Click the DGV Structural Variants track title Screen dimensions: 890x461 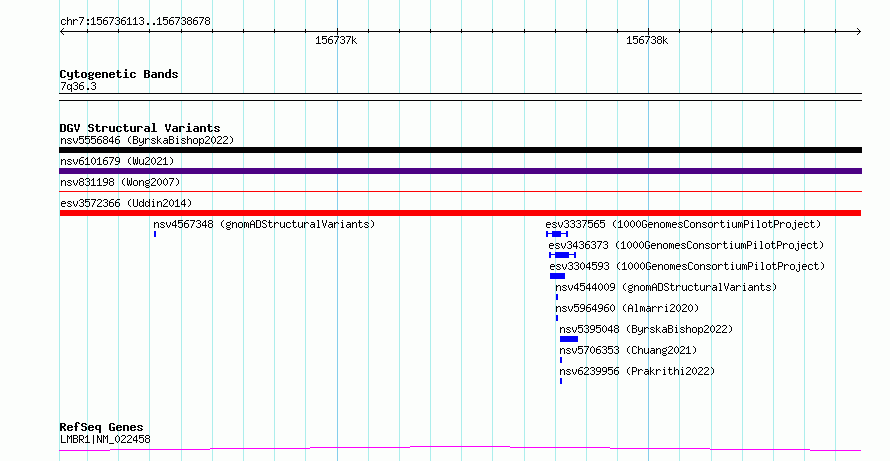point(140,128)
